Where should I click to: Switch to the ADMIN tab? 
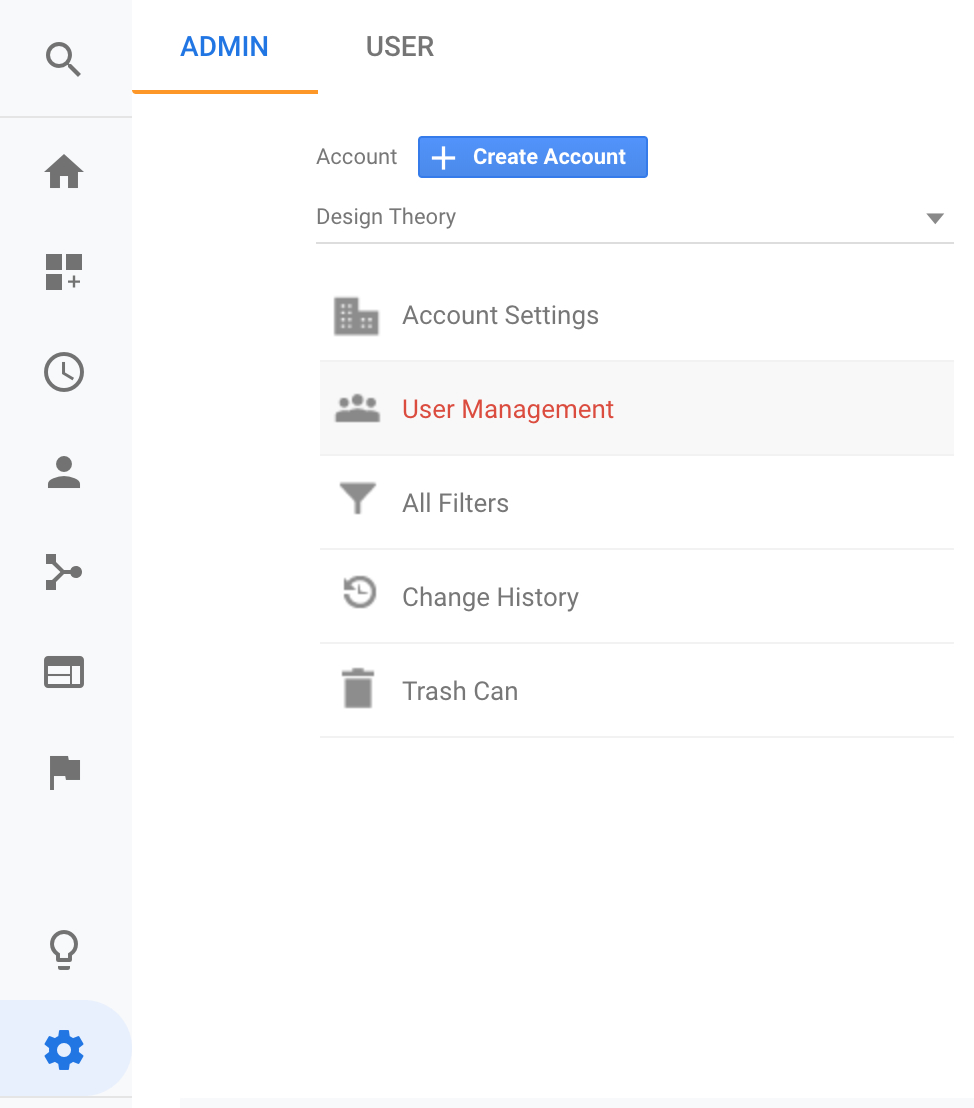[x=225, y=47]
